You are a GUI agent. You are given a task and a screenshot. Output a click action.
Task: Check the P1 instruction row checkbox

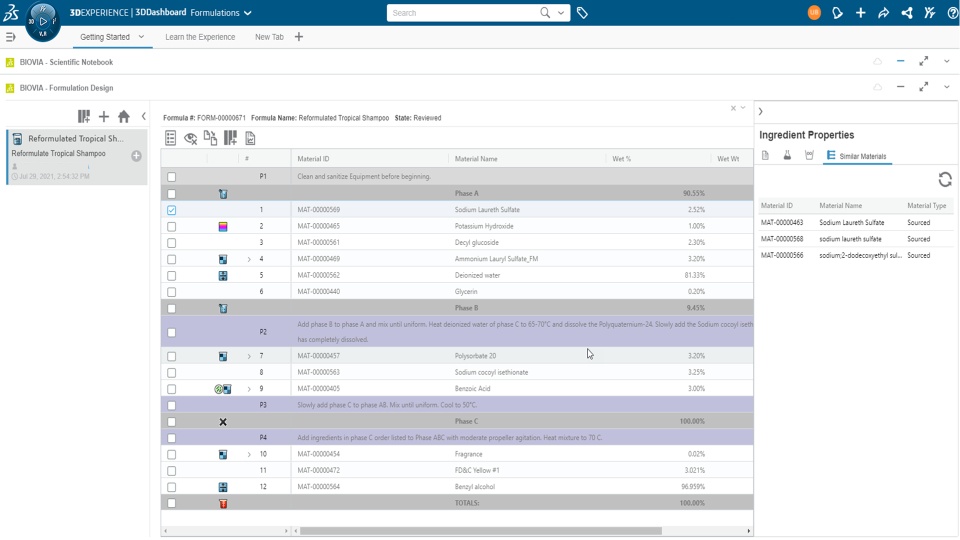click(171, 177)
